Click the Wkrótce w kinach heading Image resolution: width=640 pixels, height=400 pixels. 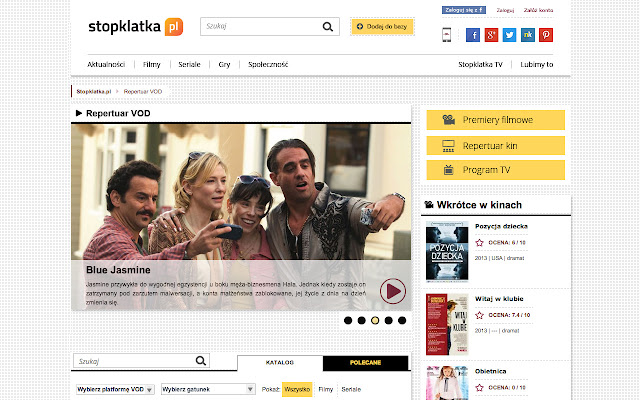(x=479, y=205)
